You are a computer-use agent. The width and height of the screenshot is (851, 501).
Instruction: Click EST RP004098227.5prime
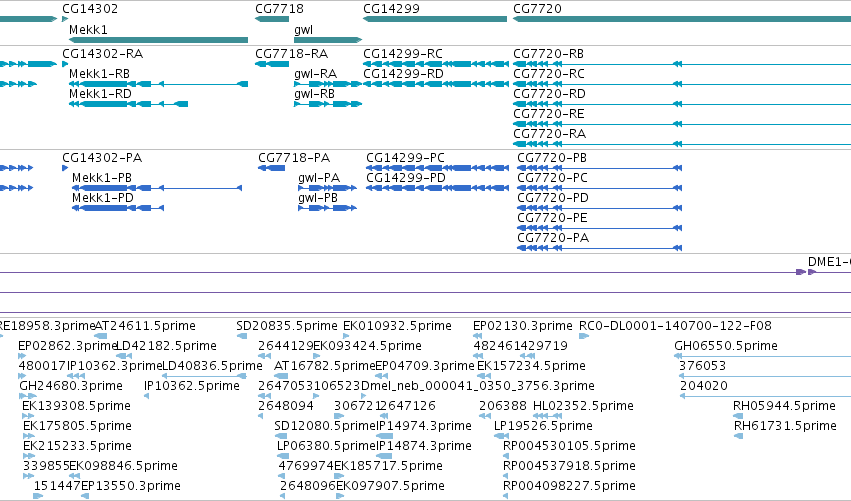tap(569, 487)
